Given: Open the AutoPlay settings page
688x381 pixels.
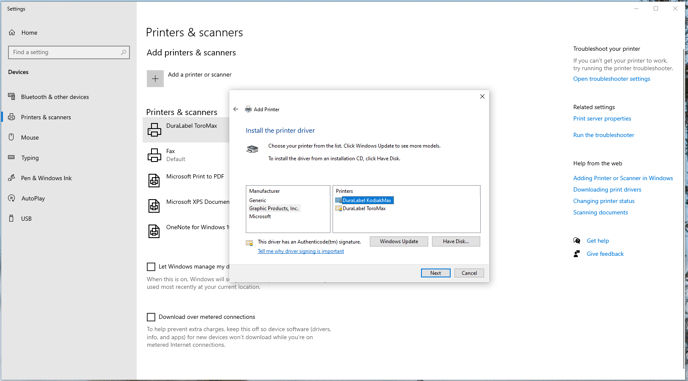Looking at the screenshot, I should 33,198.
